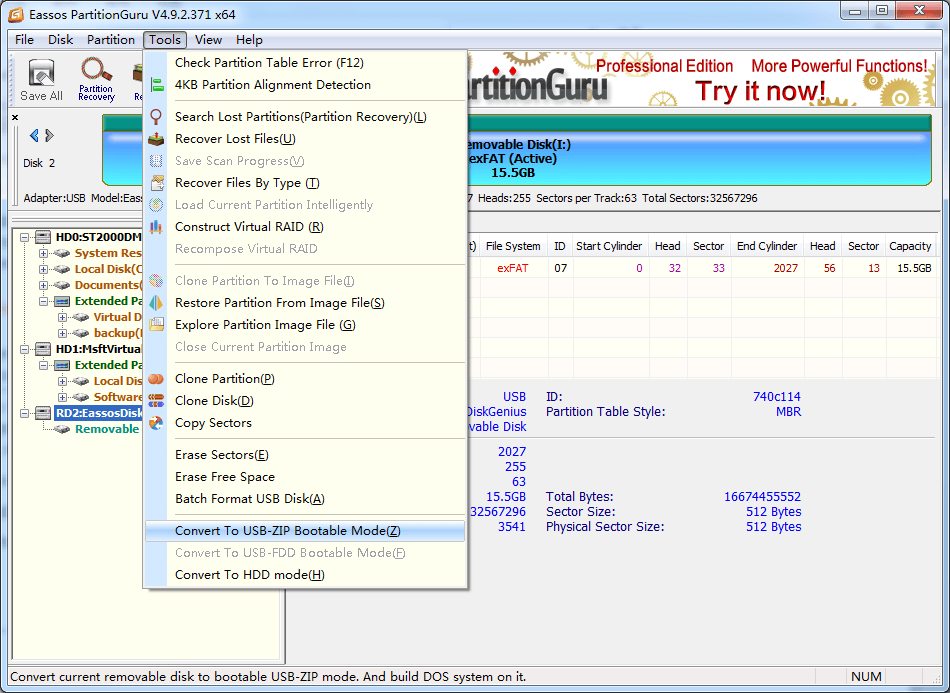Click the Recover Lost Files icon
The image size is (950, 693).
156,139
